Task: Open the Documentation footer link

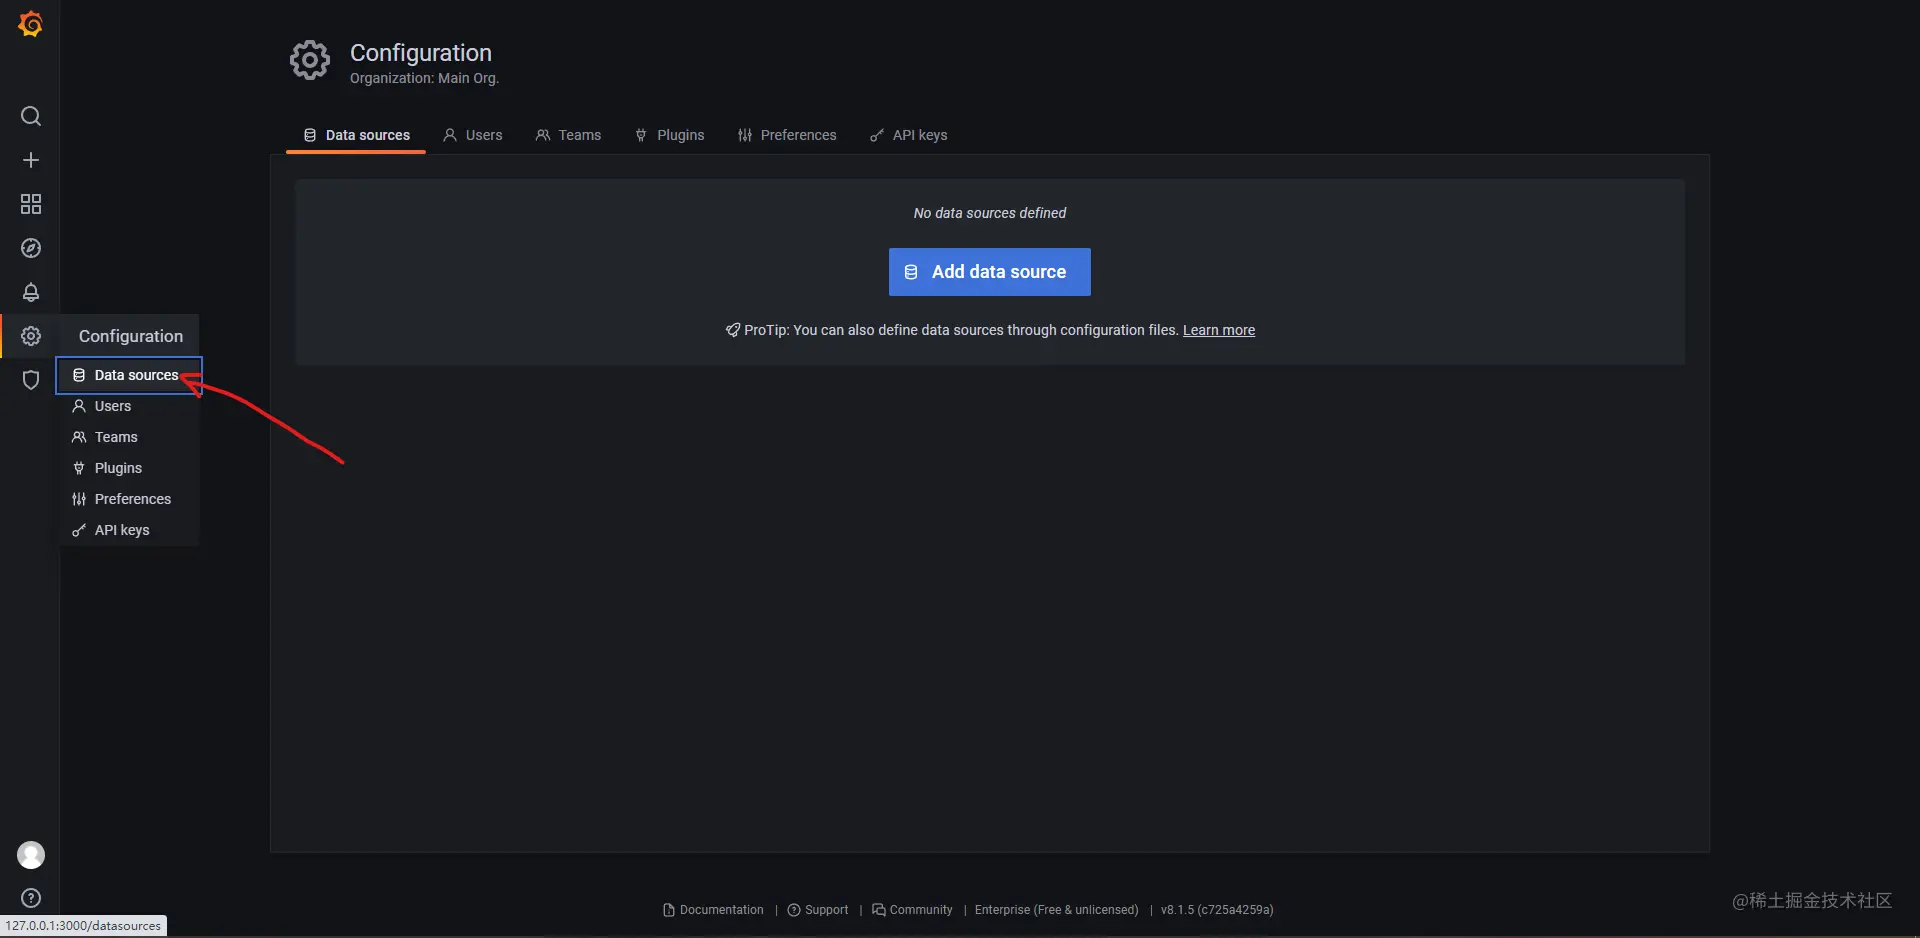Action: coord(713,910)
